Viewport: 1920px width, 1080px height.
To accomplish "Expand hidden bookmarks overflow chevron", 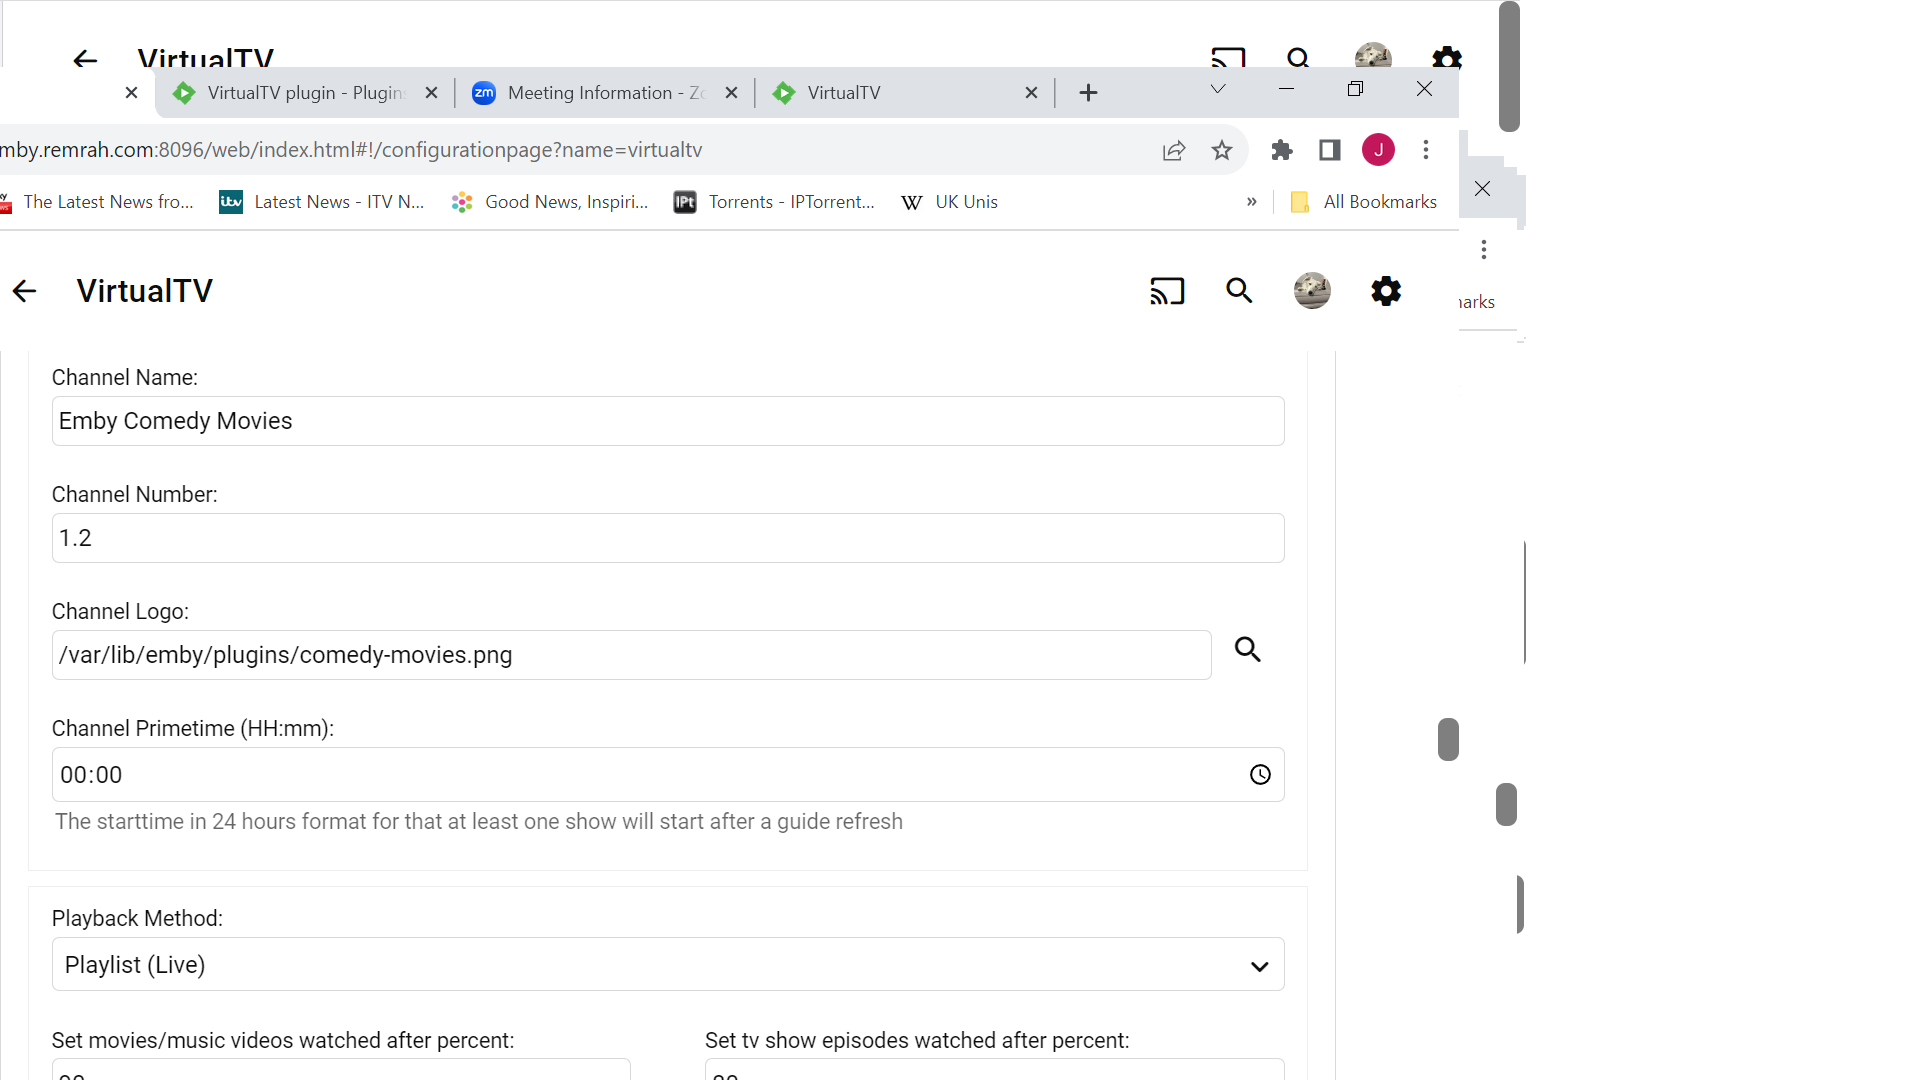I will pyautogui.click(x=1251, y=202).
